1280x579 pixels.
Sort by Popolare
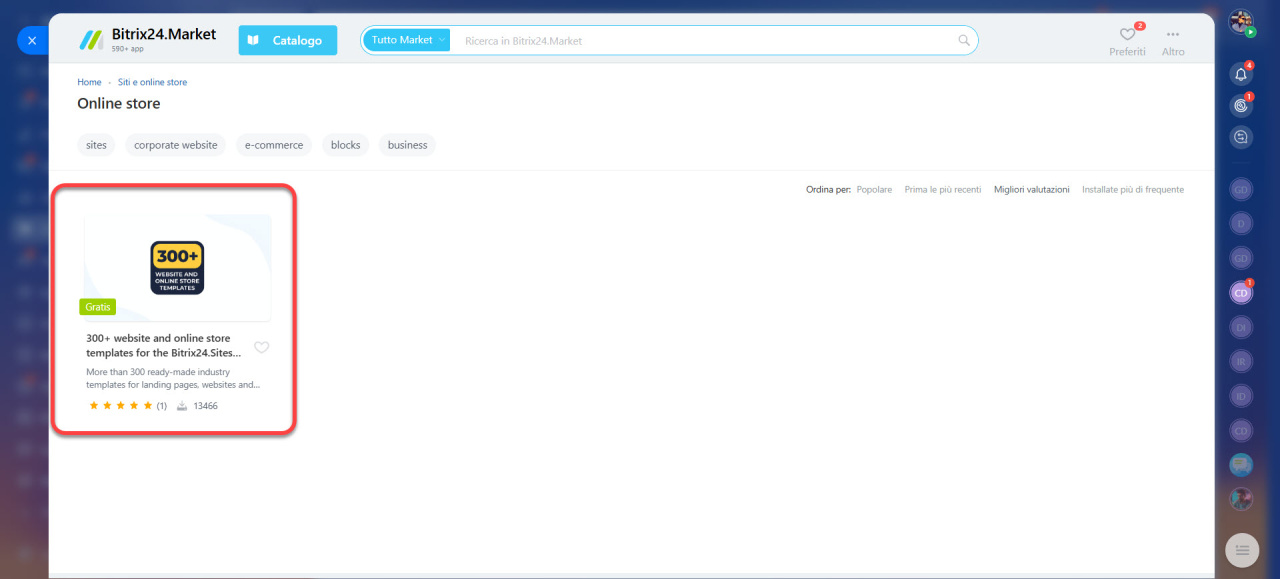874,189
